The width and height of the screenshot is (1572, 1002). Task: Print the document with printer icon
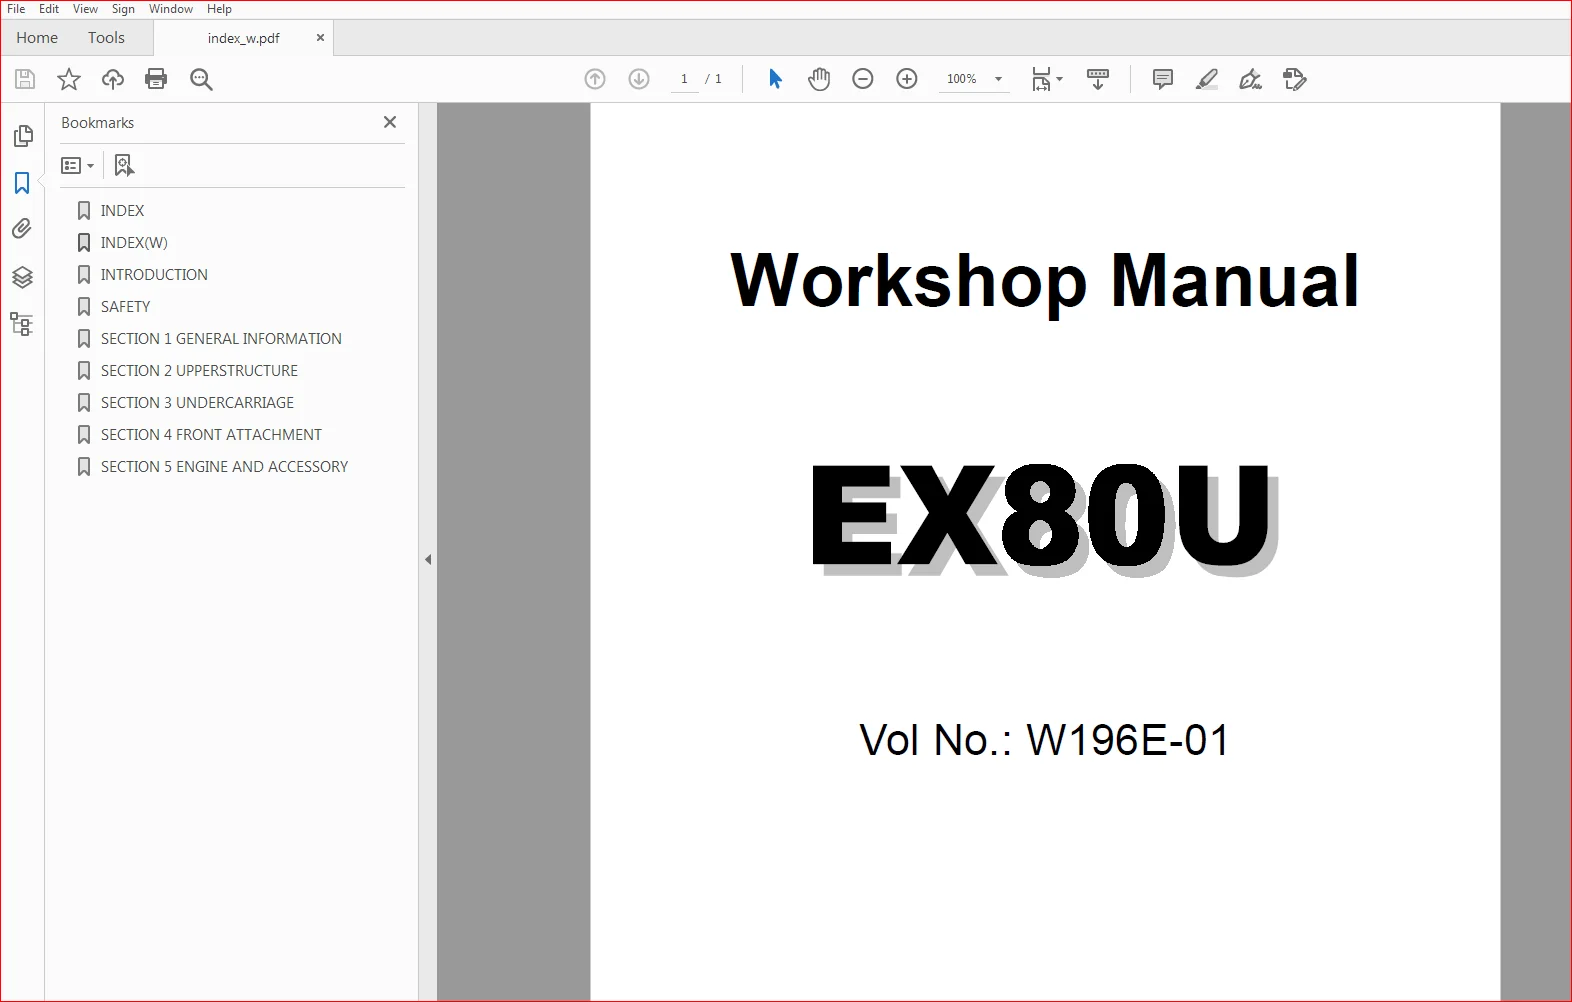pos(156,79)
